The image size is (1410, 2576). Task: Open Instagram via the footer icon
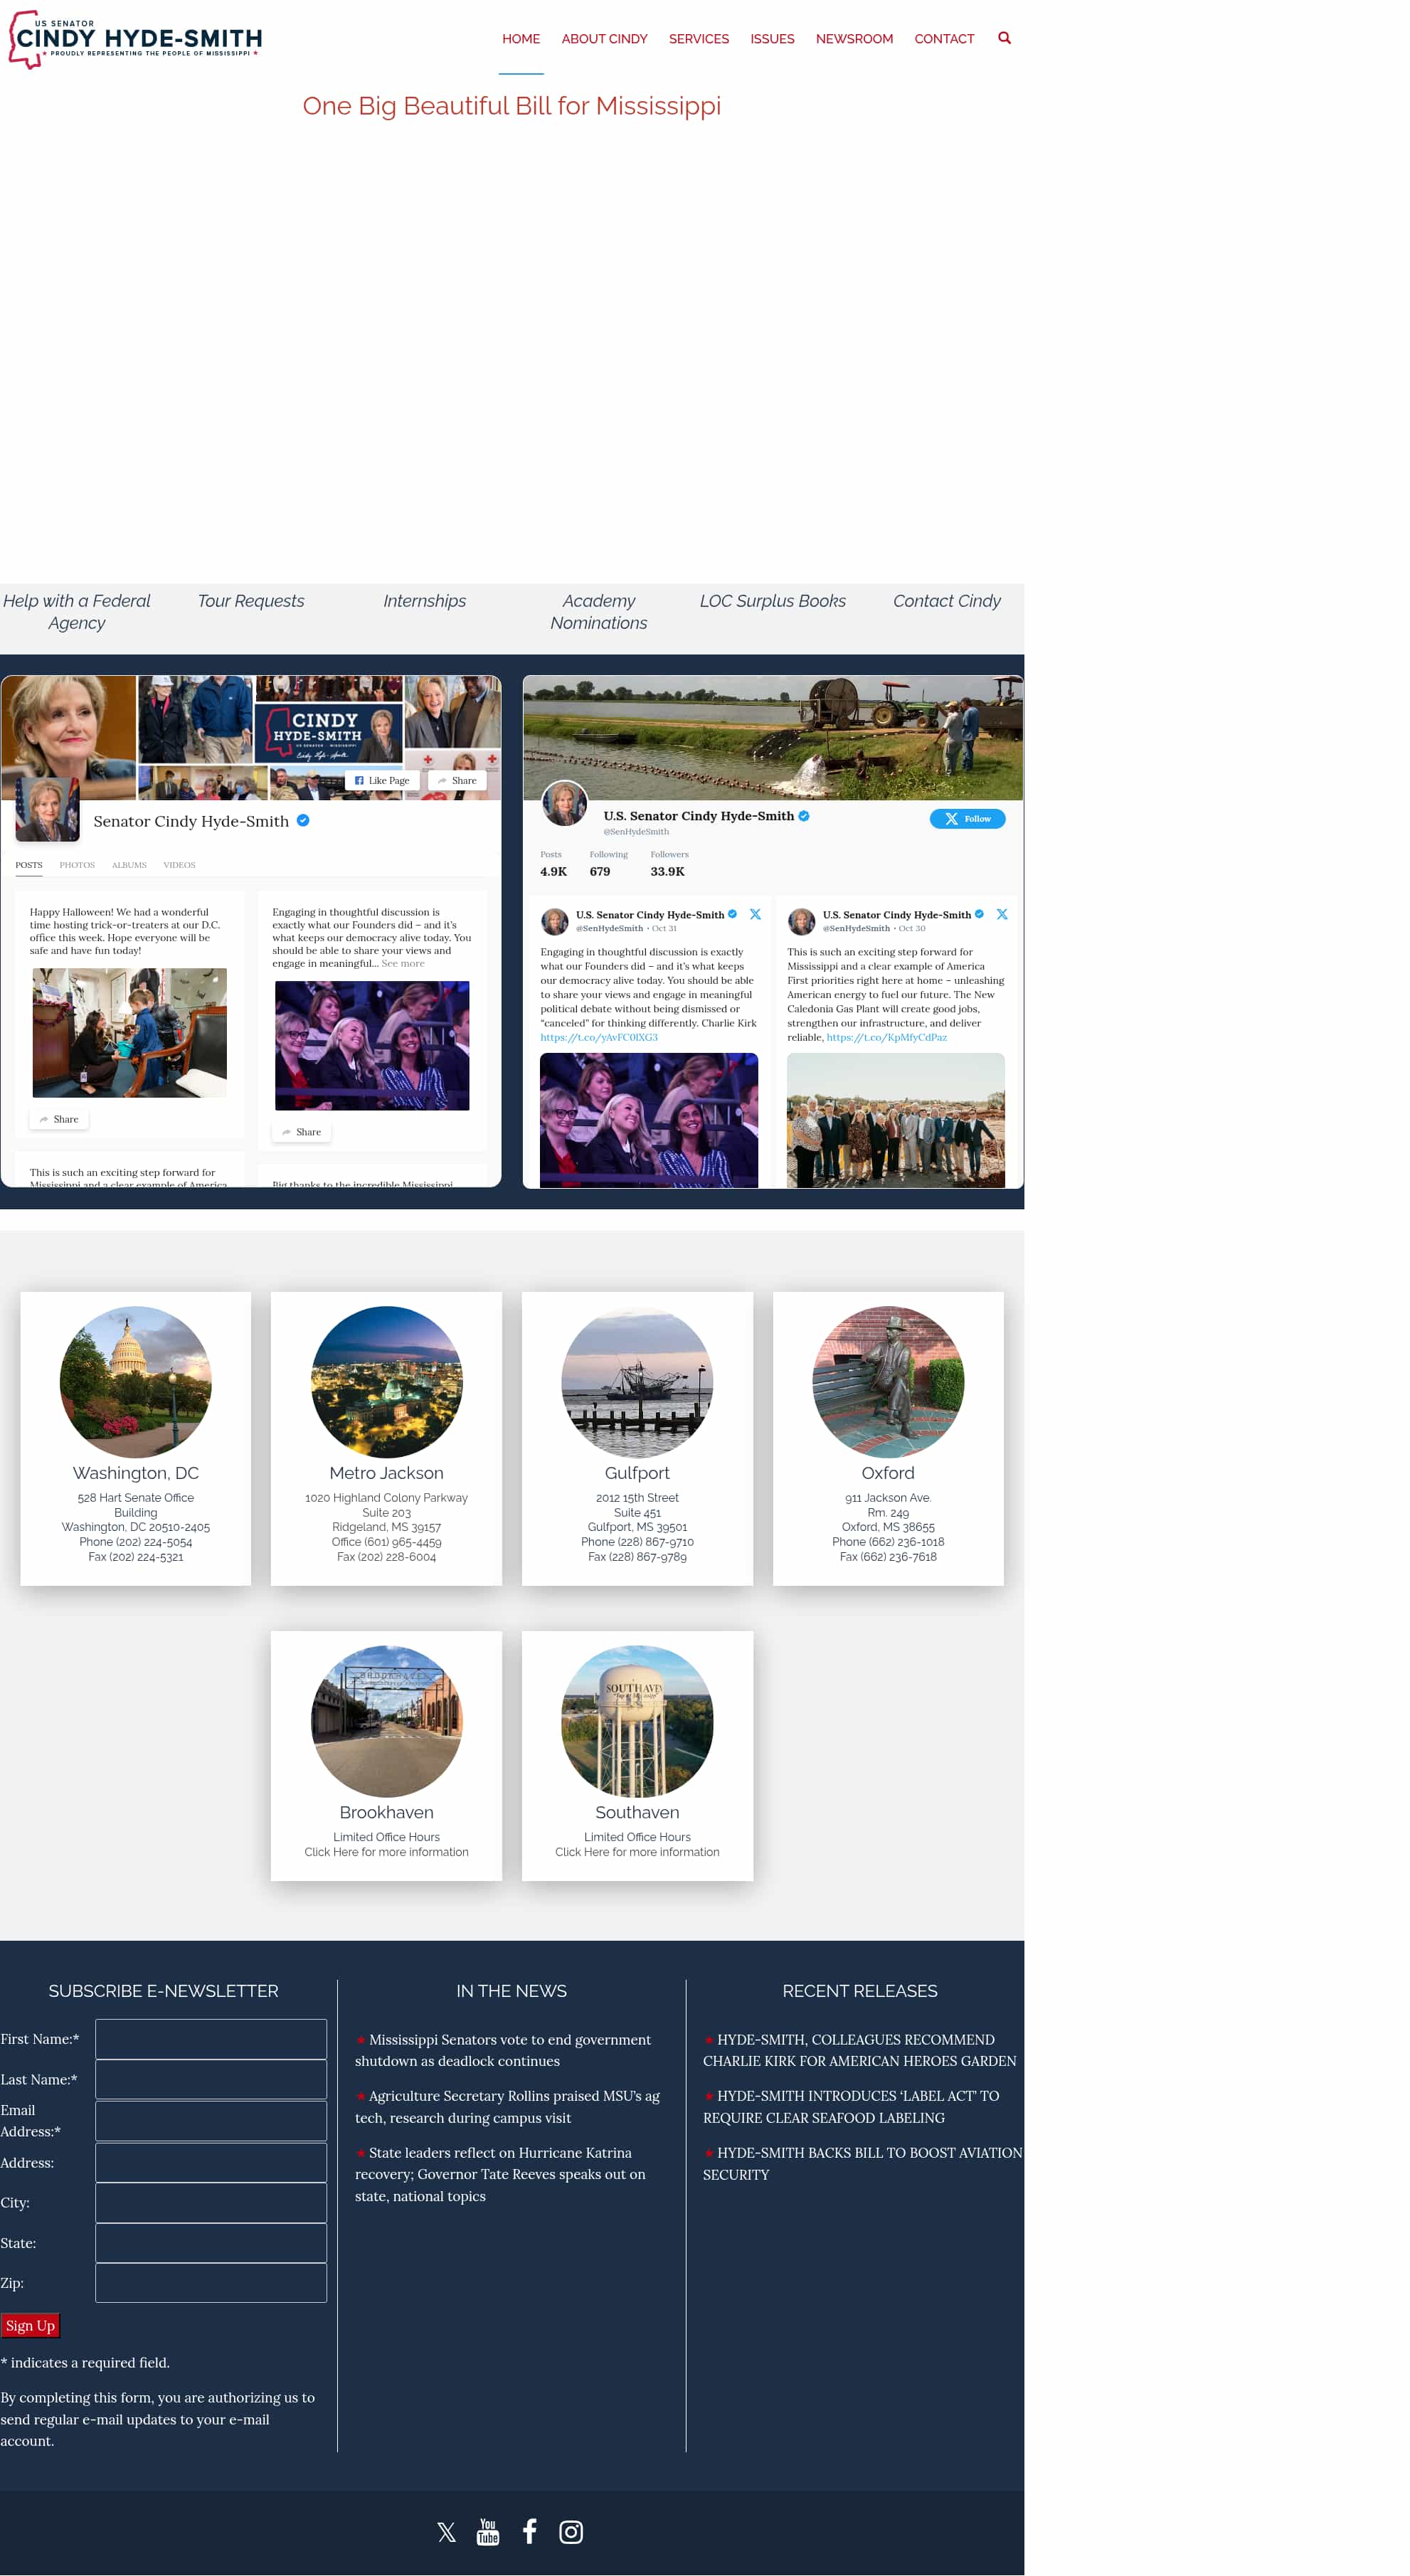(x=571, y=2531)
